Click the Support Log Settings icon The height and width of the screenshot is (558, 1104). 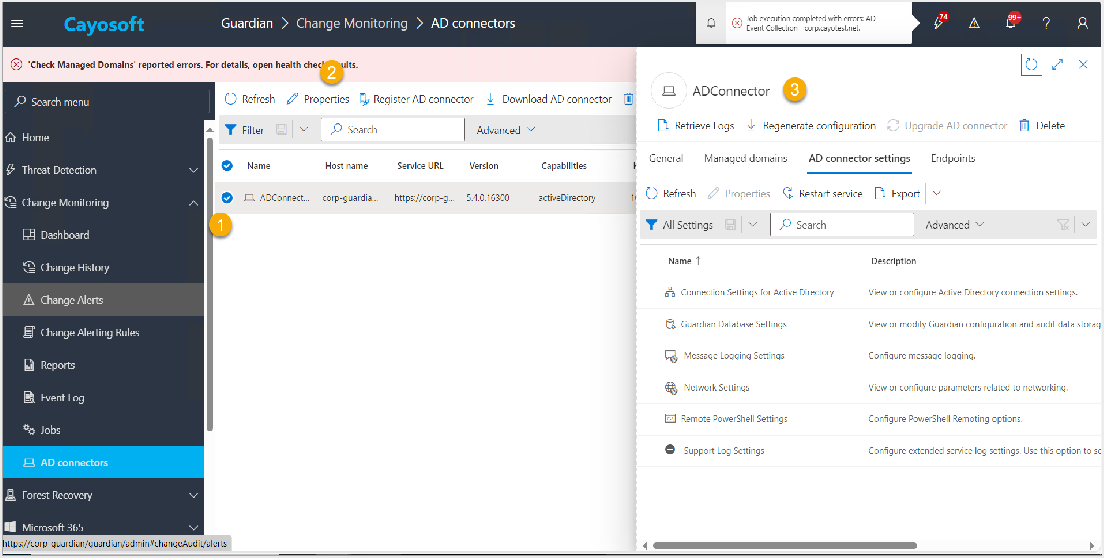[670, 450]
